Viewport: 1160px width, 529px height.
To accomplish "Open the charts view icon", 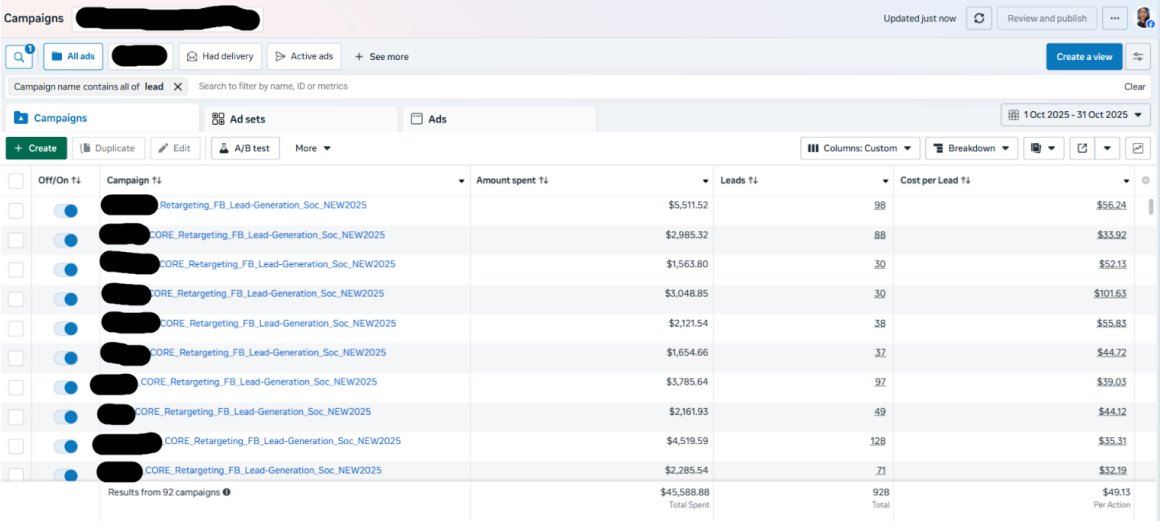I will tap(1138, 148).
